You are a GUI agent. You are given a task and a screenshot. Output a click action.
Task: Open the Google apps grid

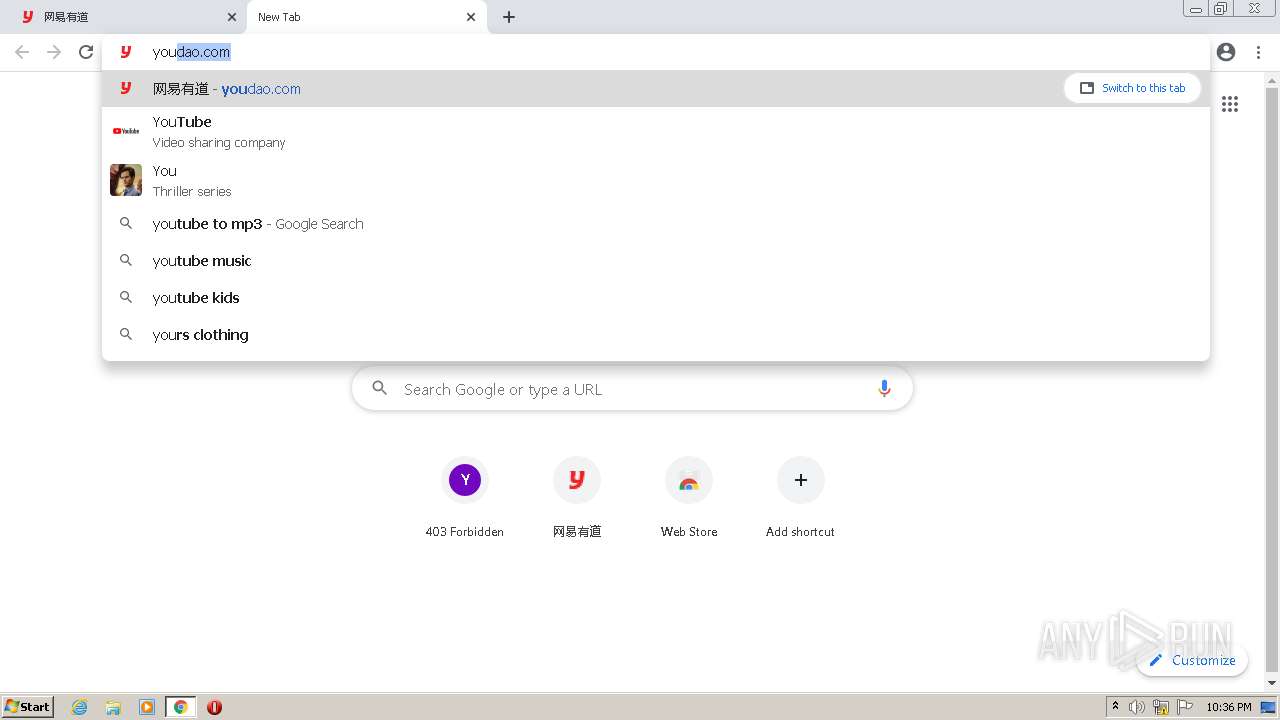[x=1230, y=104]
